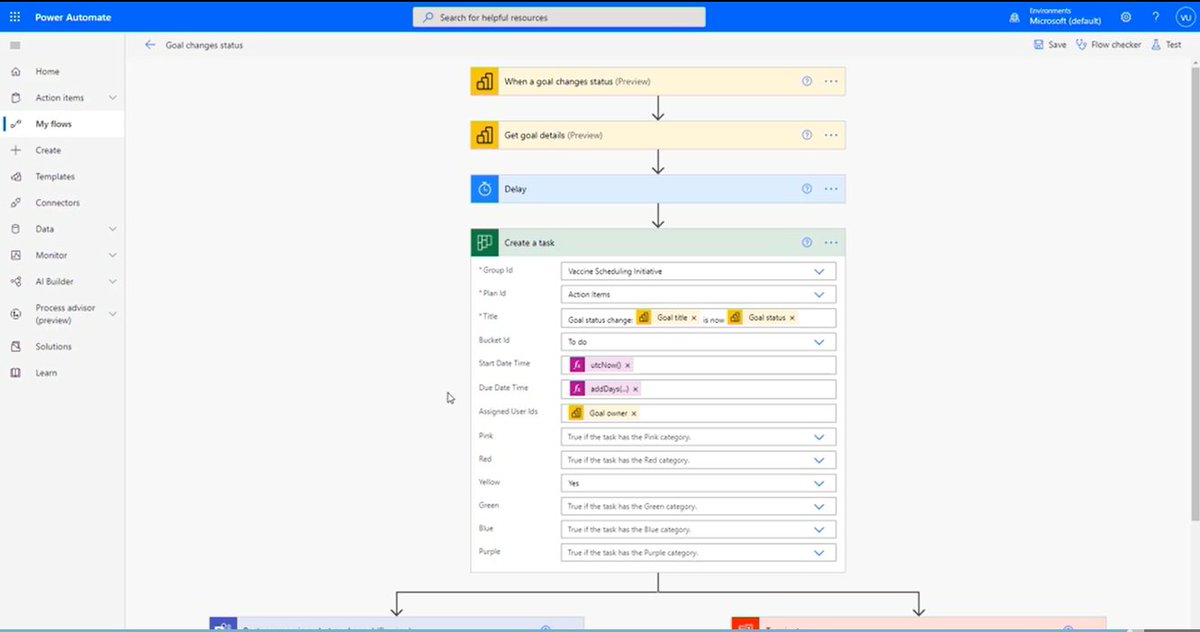Click the 'Power Automate' title in header

73,17
